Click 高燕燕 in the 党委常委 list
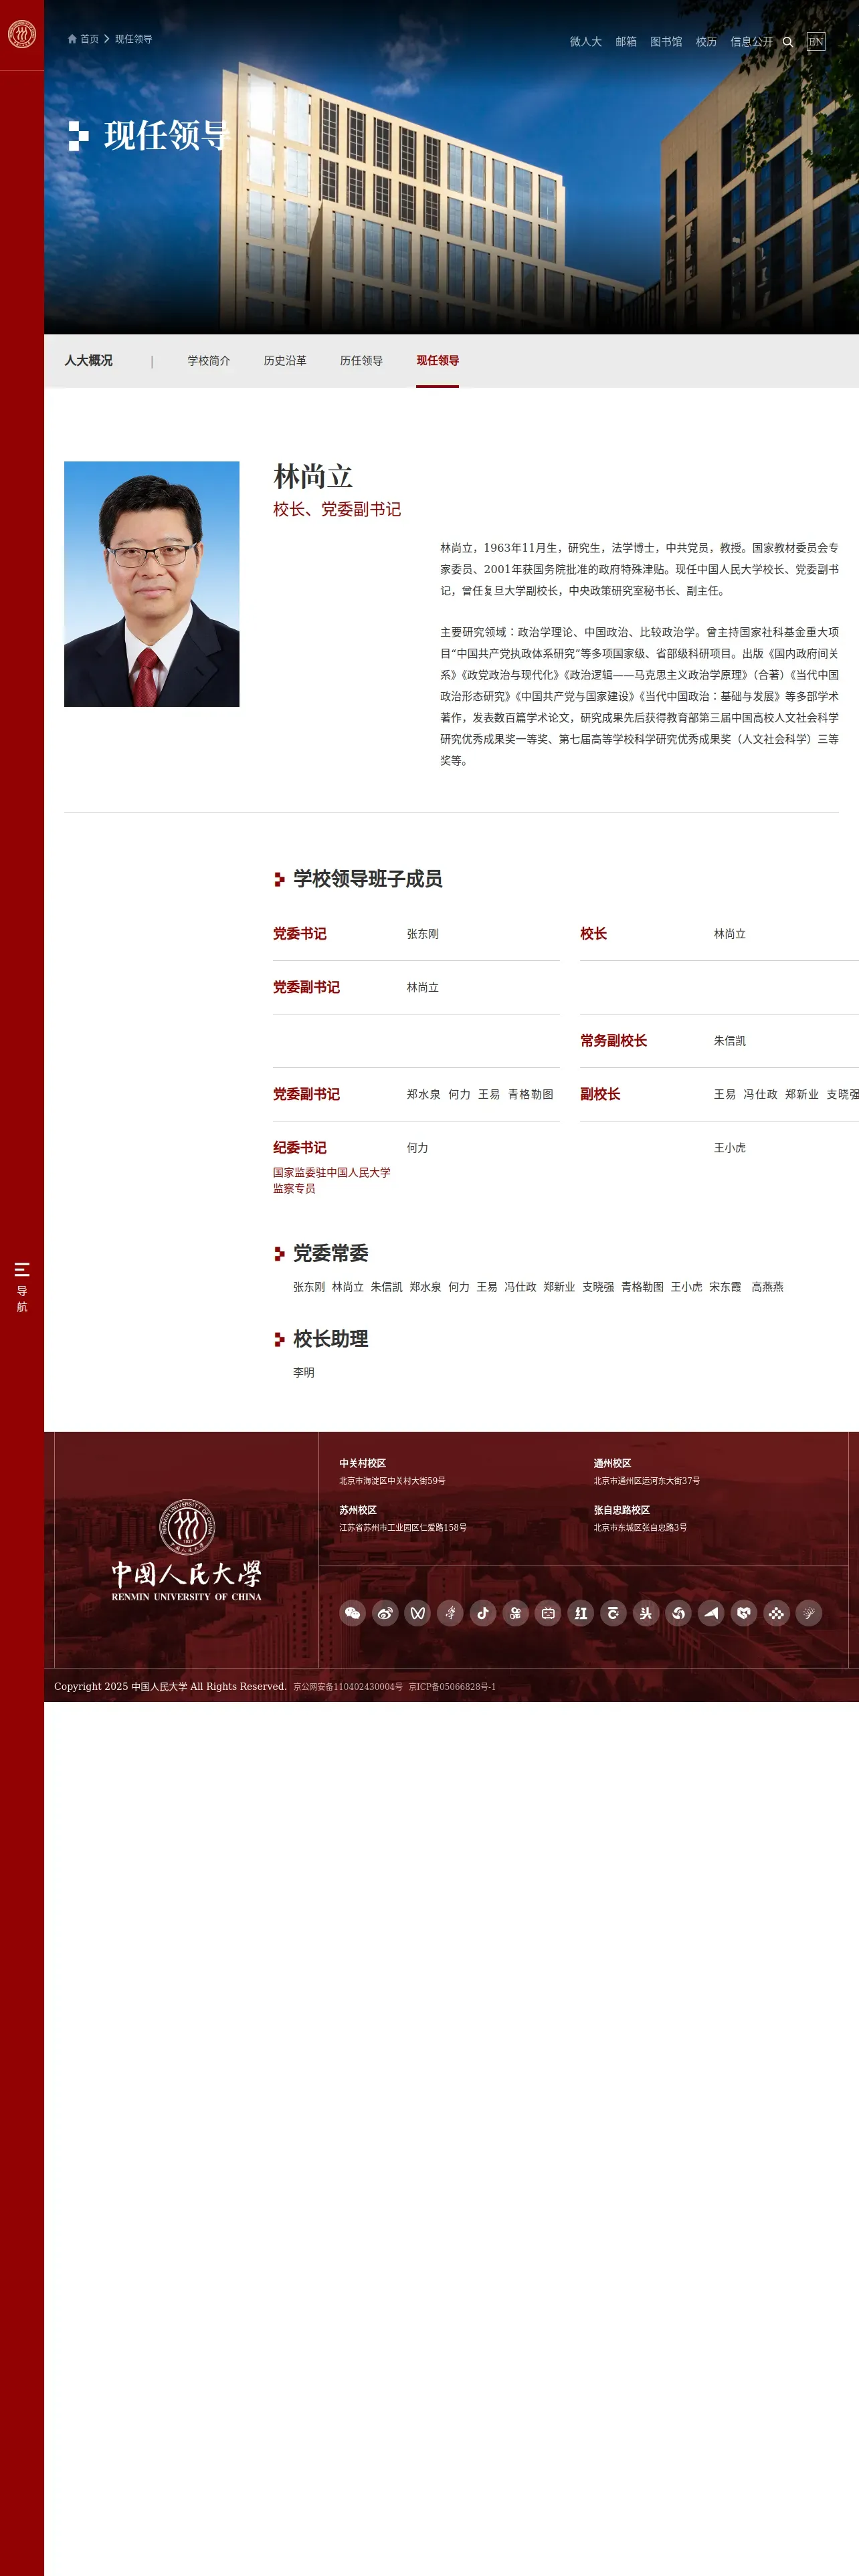This screenshot has height=2576, width=859. (768, 1287)
